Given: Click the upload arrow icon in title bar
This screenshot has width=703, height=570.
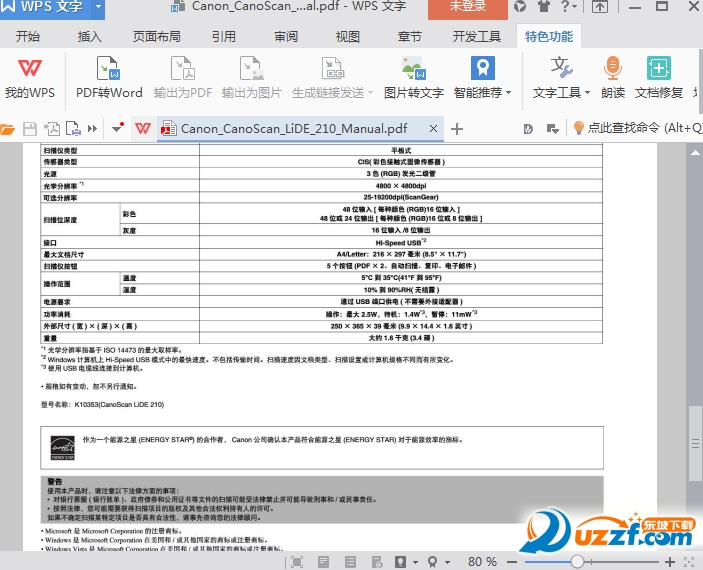Looking at the screenshot, I should click(600, 6).
